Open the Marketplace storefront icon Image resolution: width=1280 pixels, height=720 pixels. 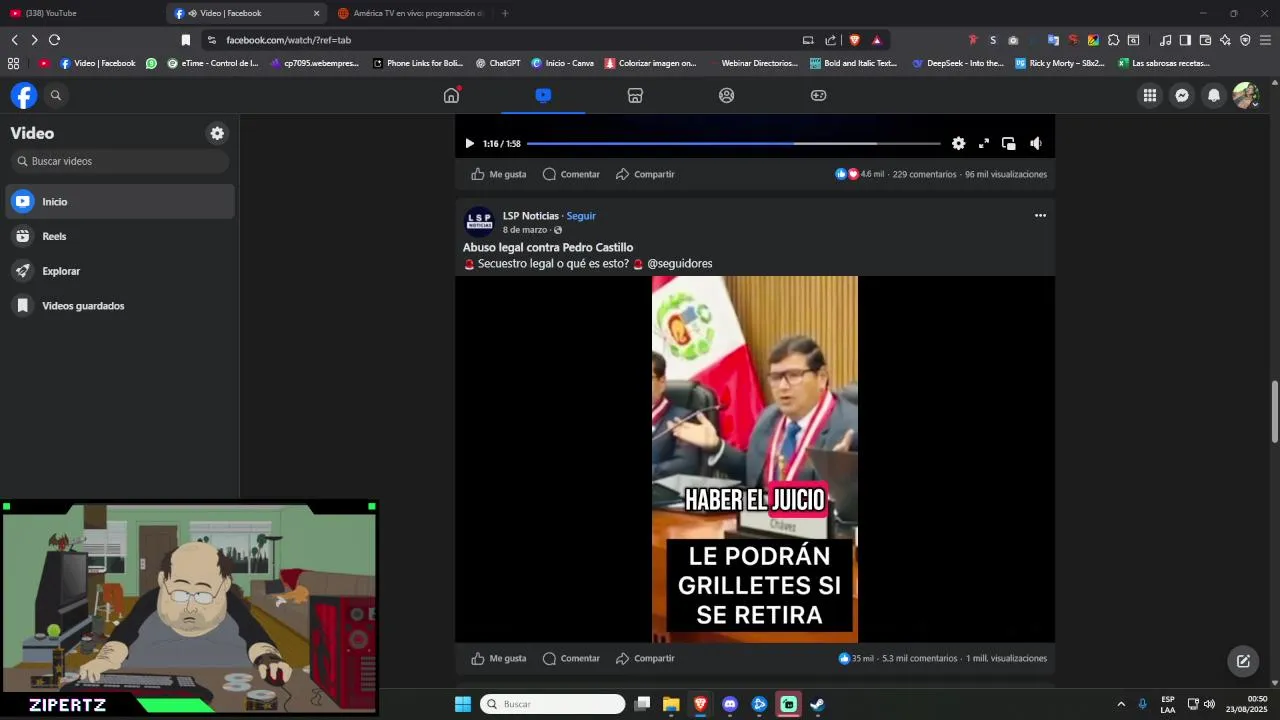(635, 95)
